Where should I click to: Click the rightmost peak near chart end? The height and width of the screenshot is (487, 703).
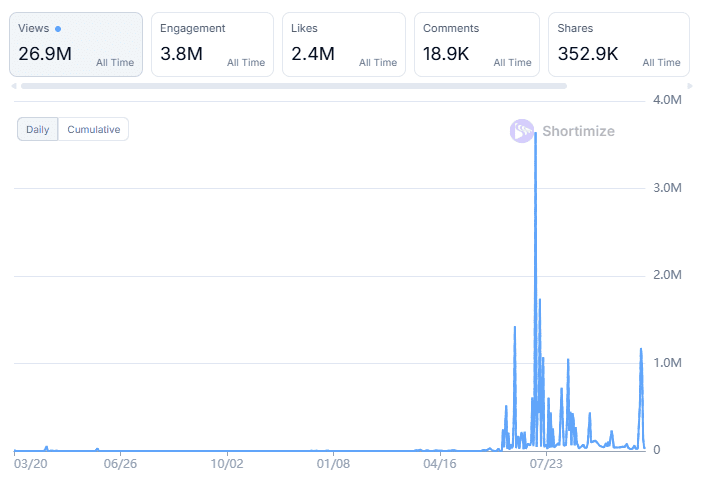(640, 350)
